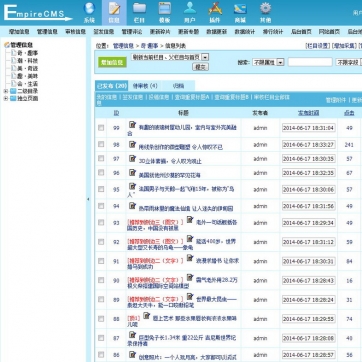Select the 美·奇迹 tree item
362x362 pixels.
tap(28, 68)
